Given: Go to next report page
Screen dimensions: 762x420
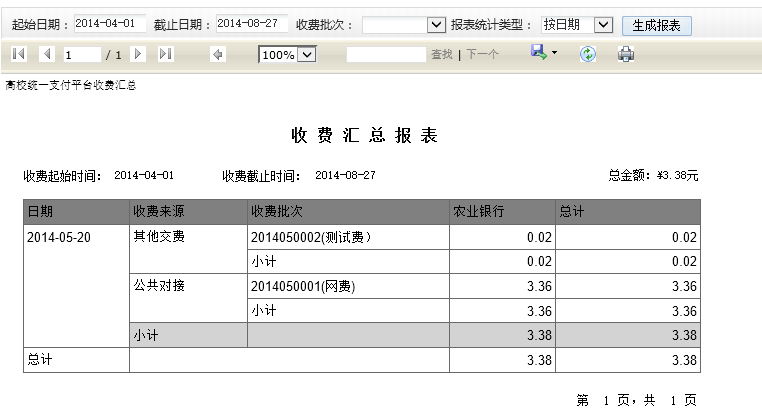Looking at the screenshot, I should click(x=138, y=54).
